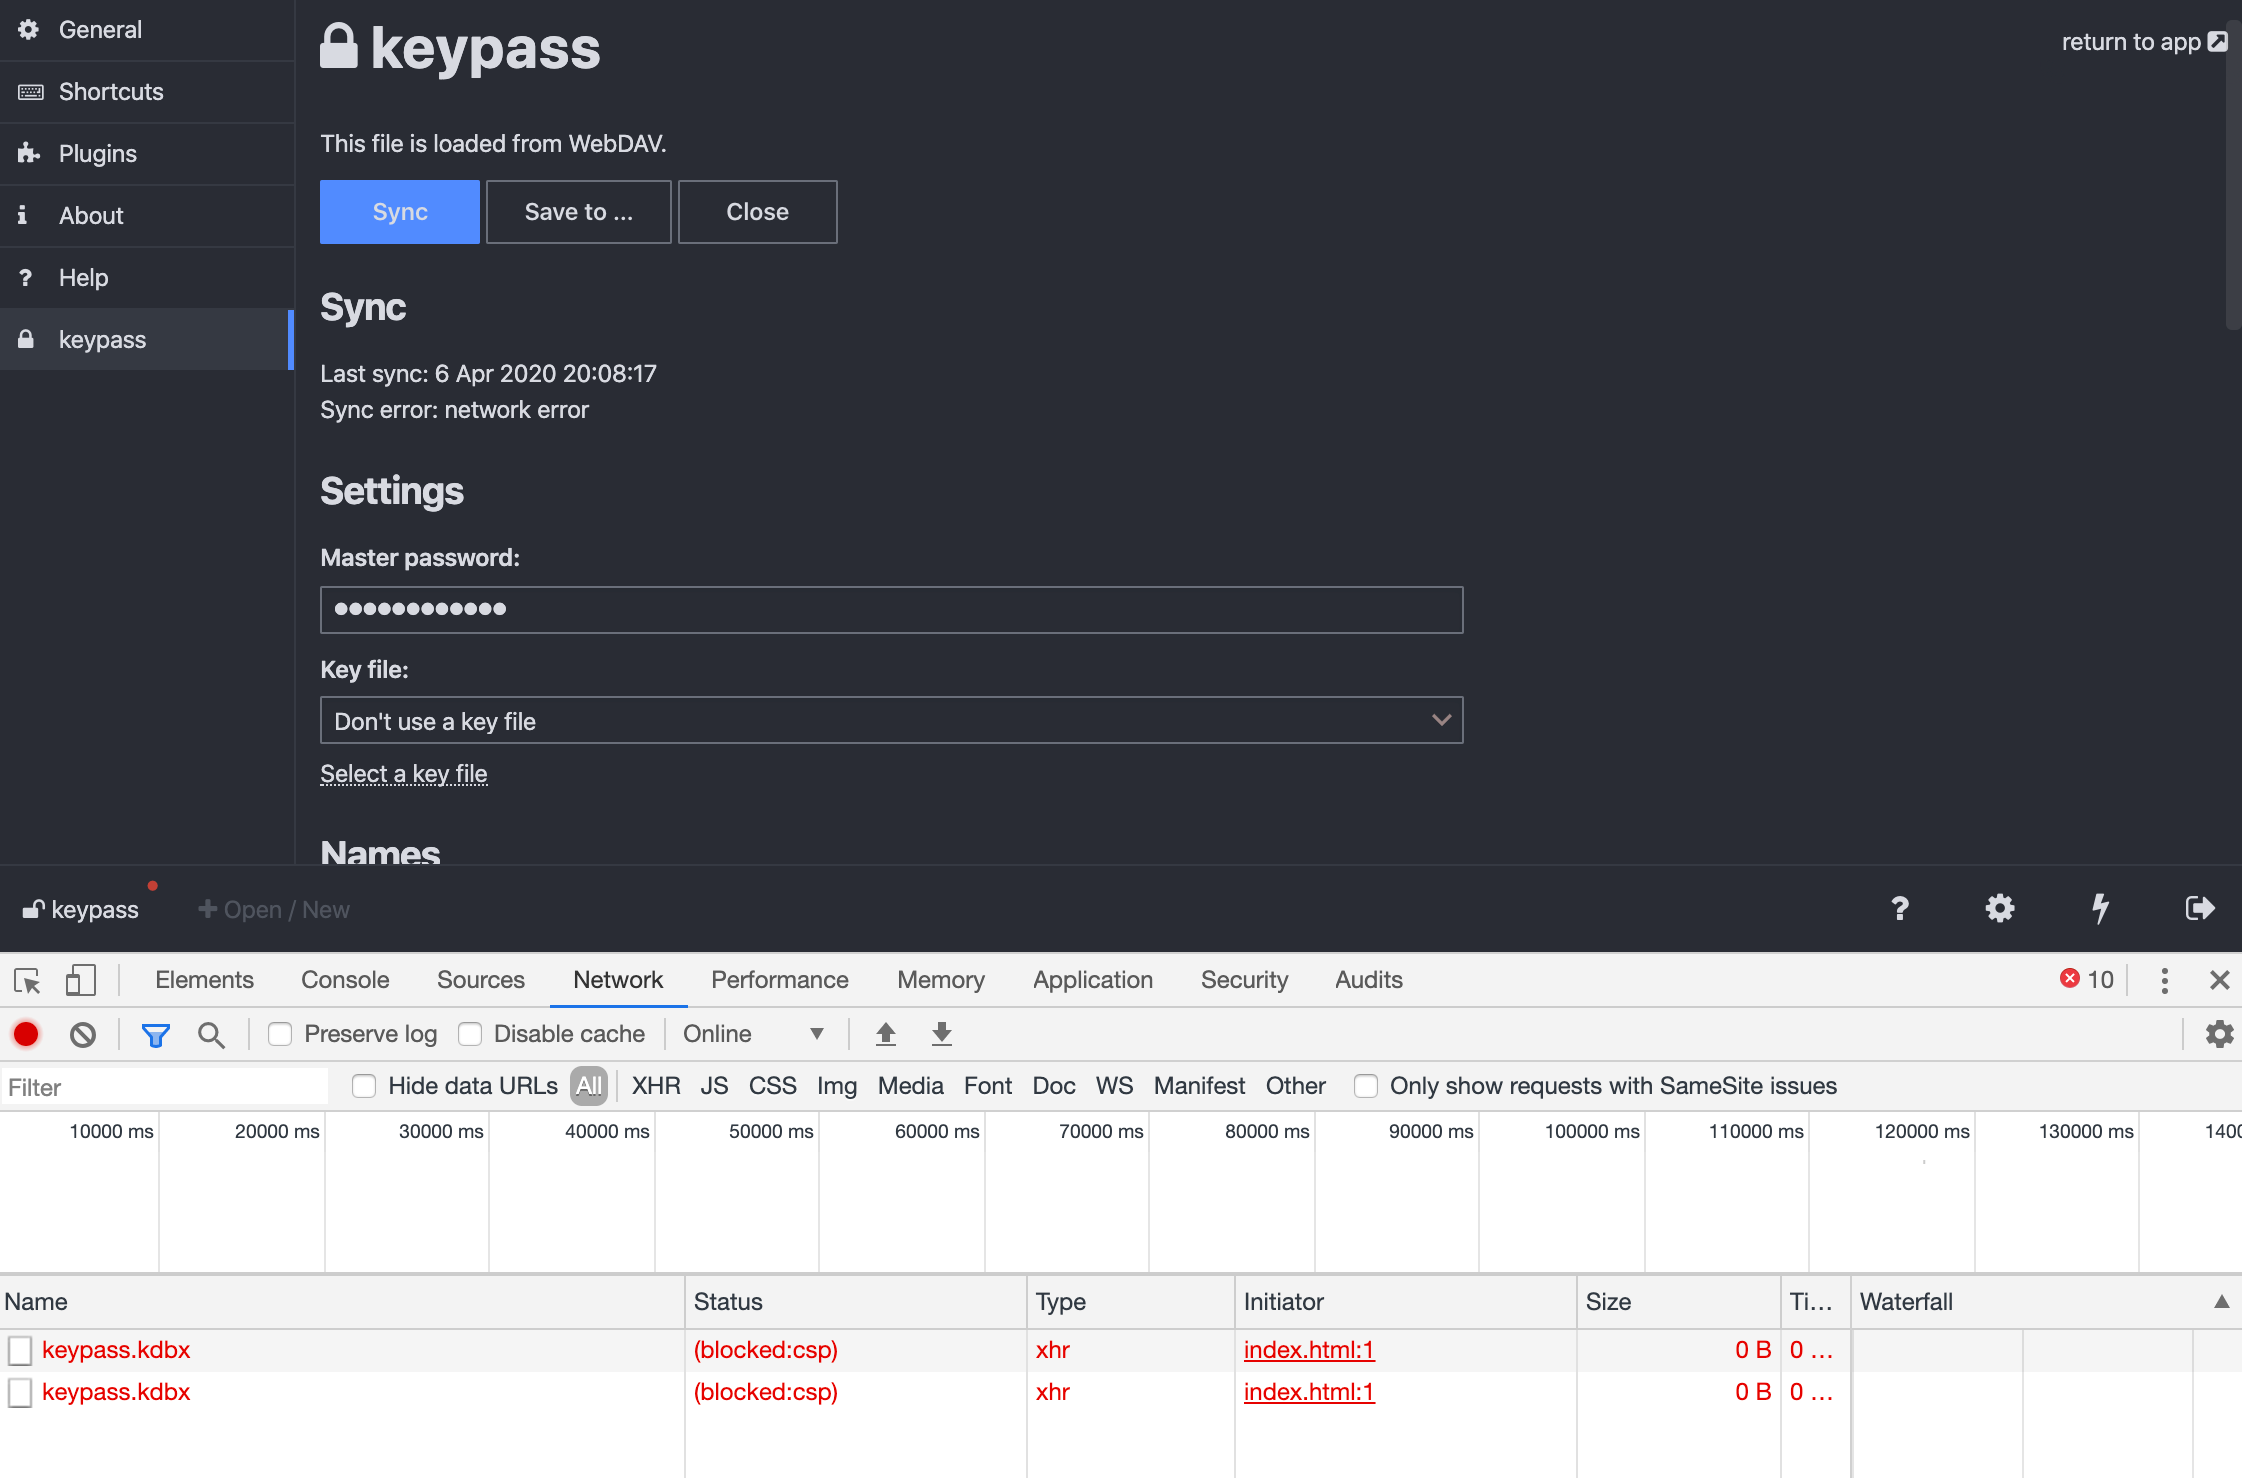Image resolution: width=2242 pixels, height=1478 pixels.
Task: Toggle the DevTools filter funnel icon
Action: tap(155, 1034)
